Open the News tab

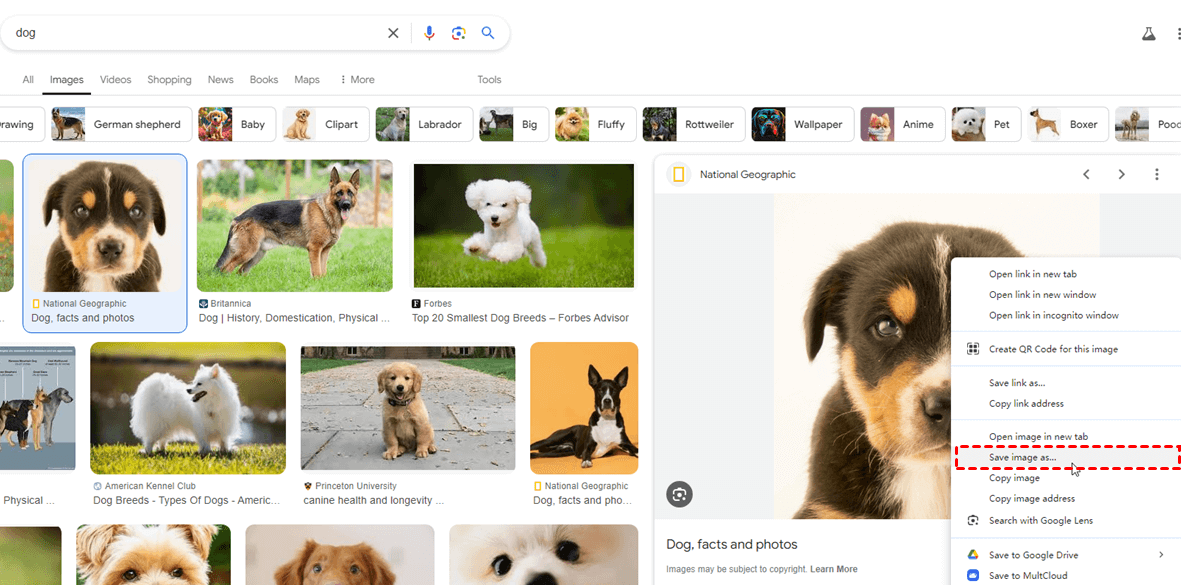[x=221, y=80]
